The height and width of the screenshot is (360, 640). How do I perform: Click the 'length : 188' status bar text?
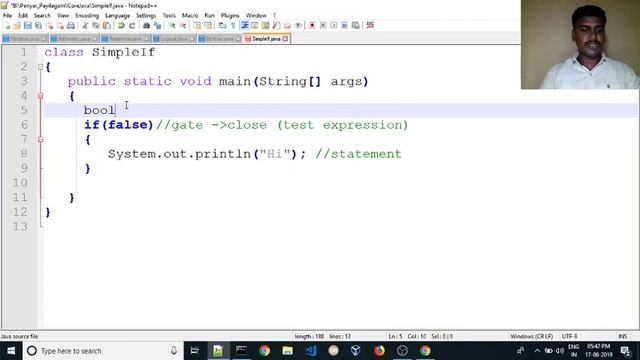tap(309, 336)
